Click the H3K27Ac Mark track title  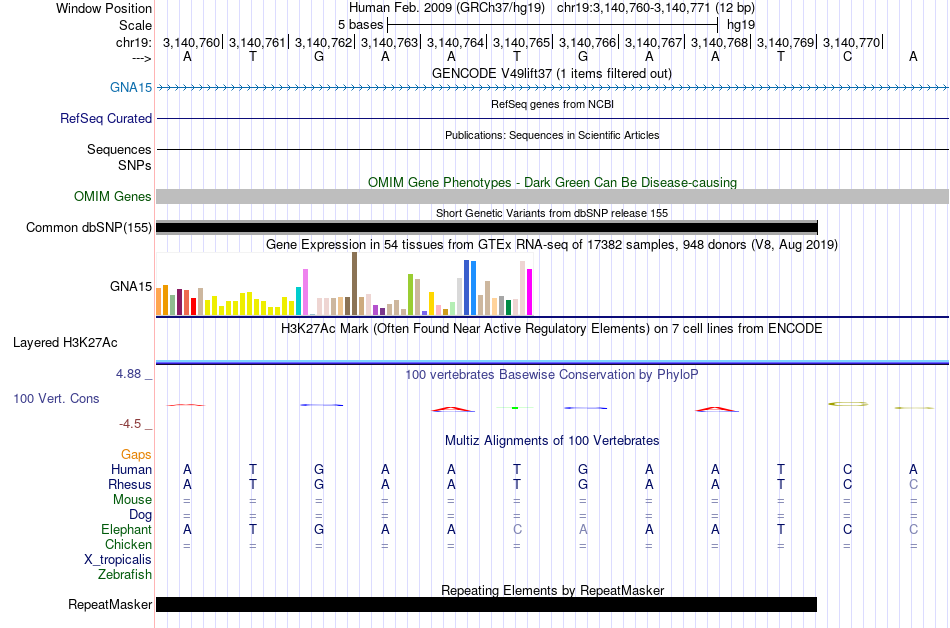pos(551,328)
